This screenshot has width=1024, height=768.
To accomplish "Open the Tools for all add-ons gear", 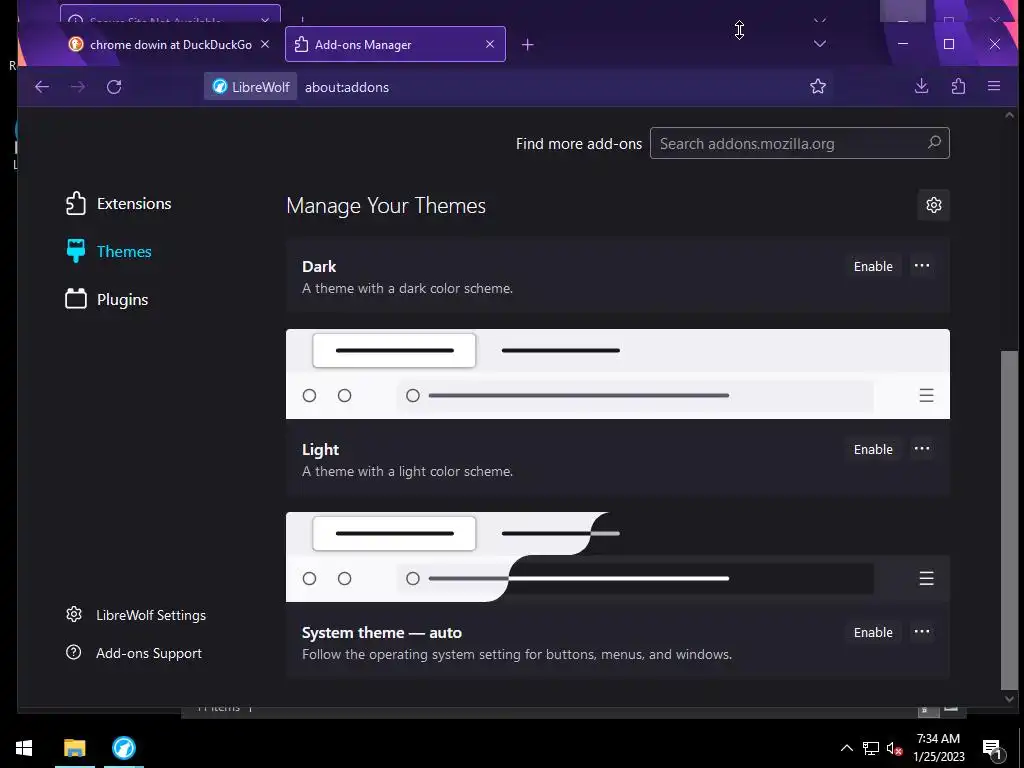I will pyautogui.click(x=934, y=205).
